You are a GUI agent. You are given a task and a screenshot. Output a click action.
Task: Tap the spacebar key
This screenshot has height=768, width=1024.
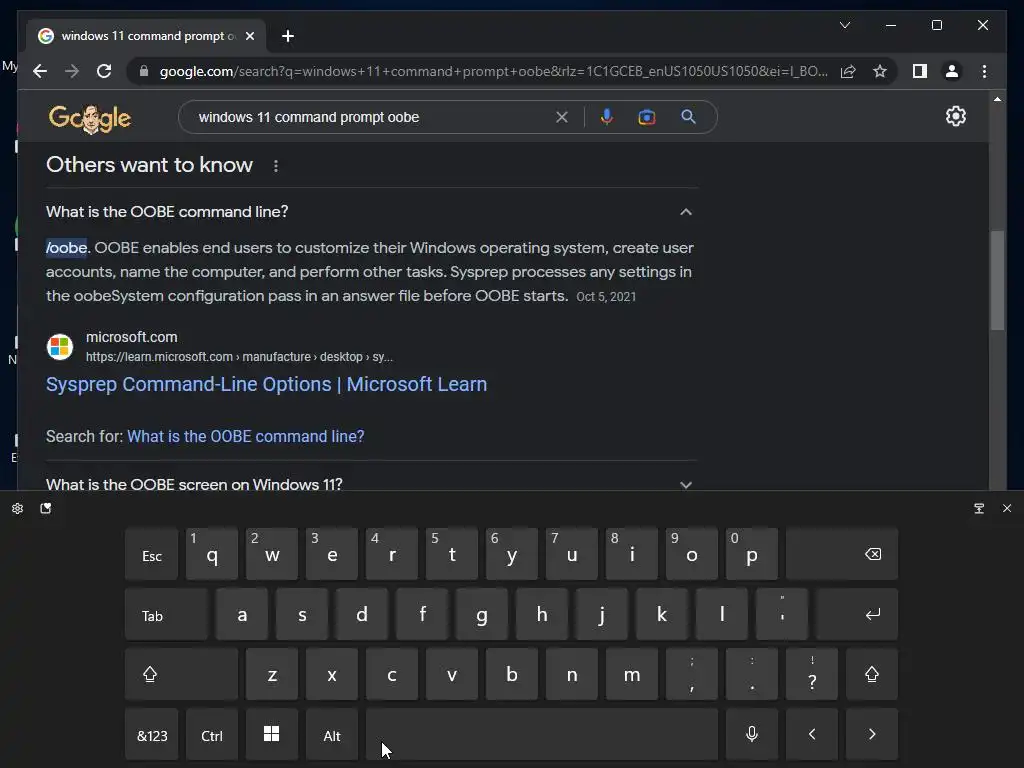point(541,735)
